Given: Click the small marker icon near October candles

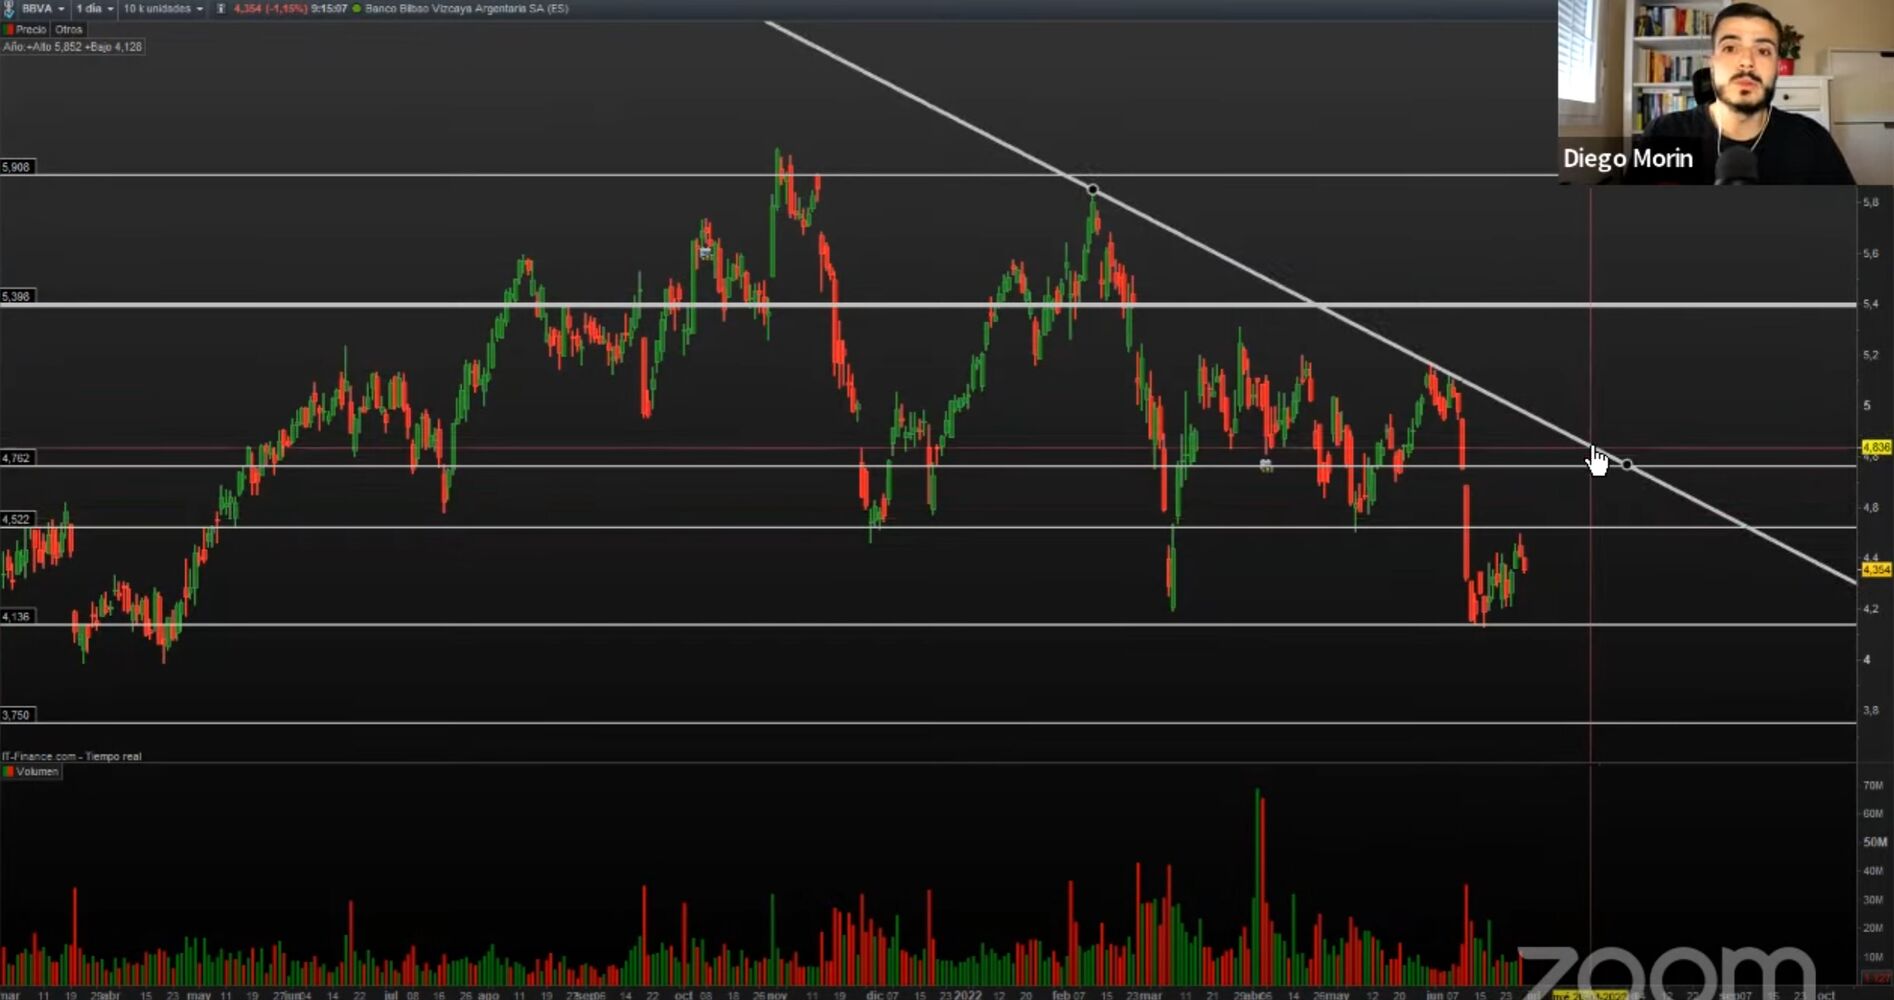Looking at the screenshot, I should tap(706, 252).
